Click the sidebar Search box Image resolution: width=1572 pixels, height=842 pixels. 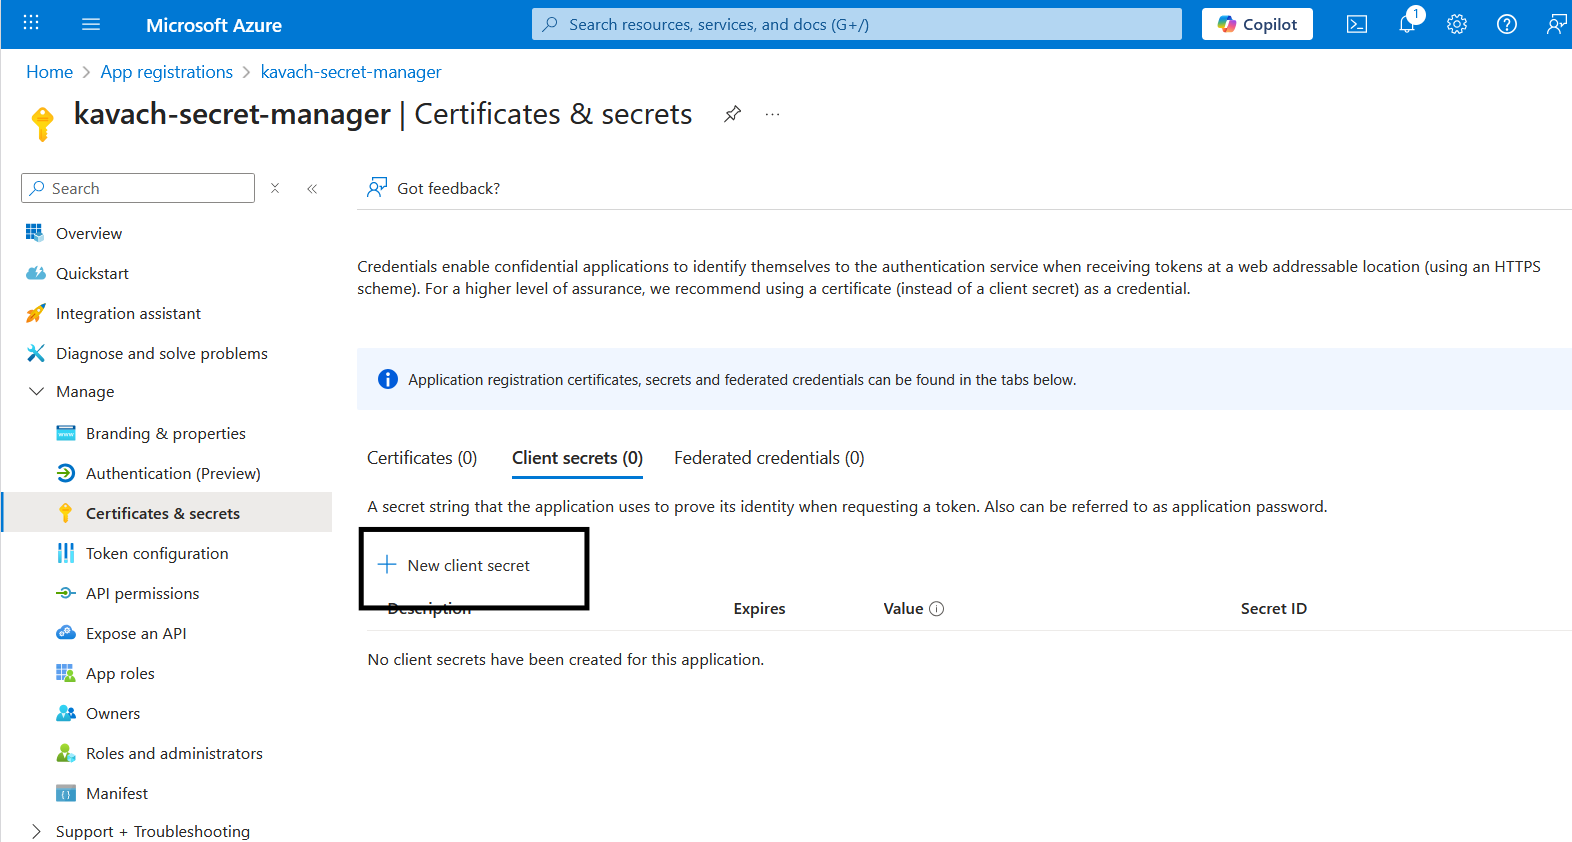[x=138, y=188]
